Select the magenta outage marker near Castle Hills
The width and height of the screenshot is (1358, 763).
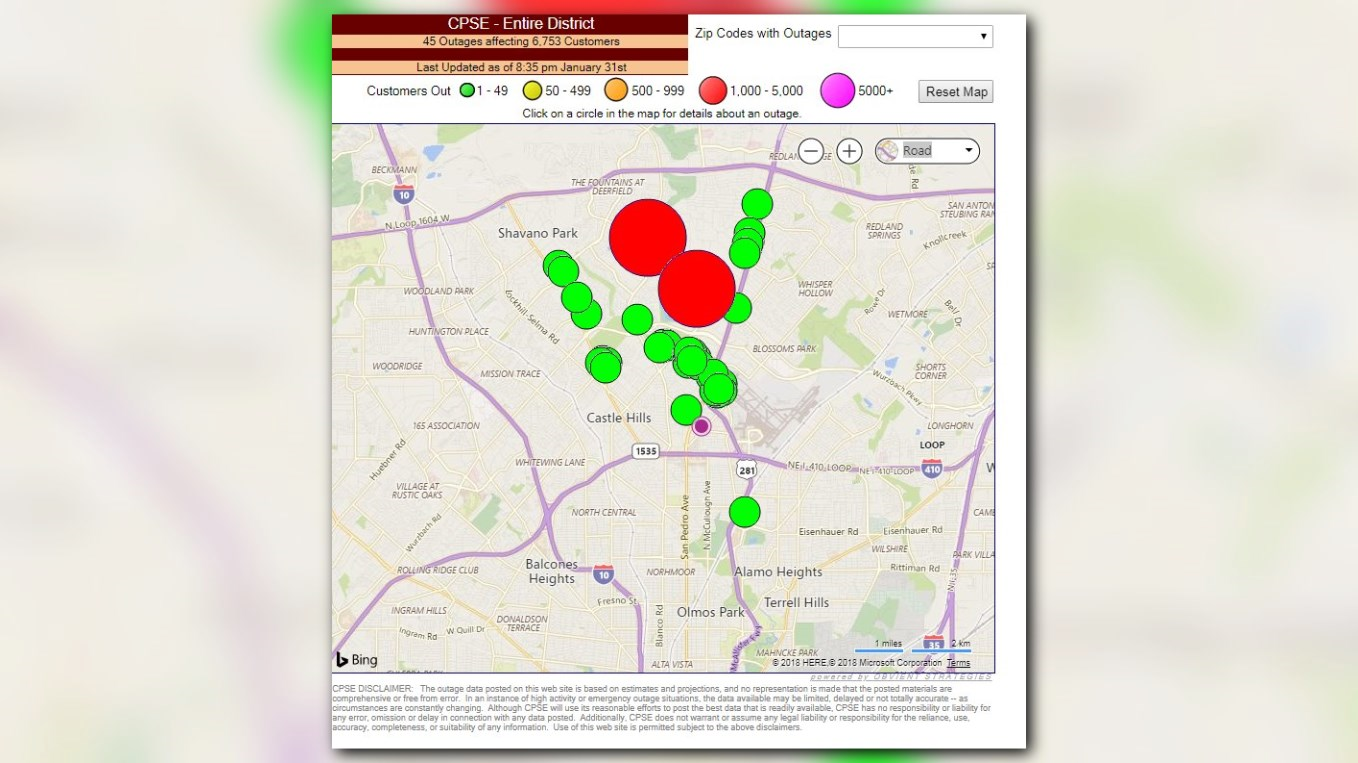[701, 425]
